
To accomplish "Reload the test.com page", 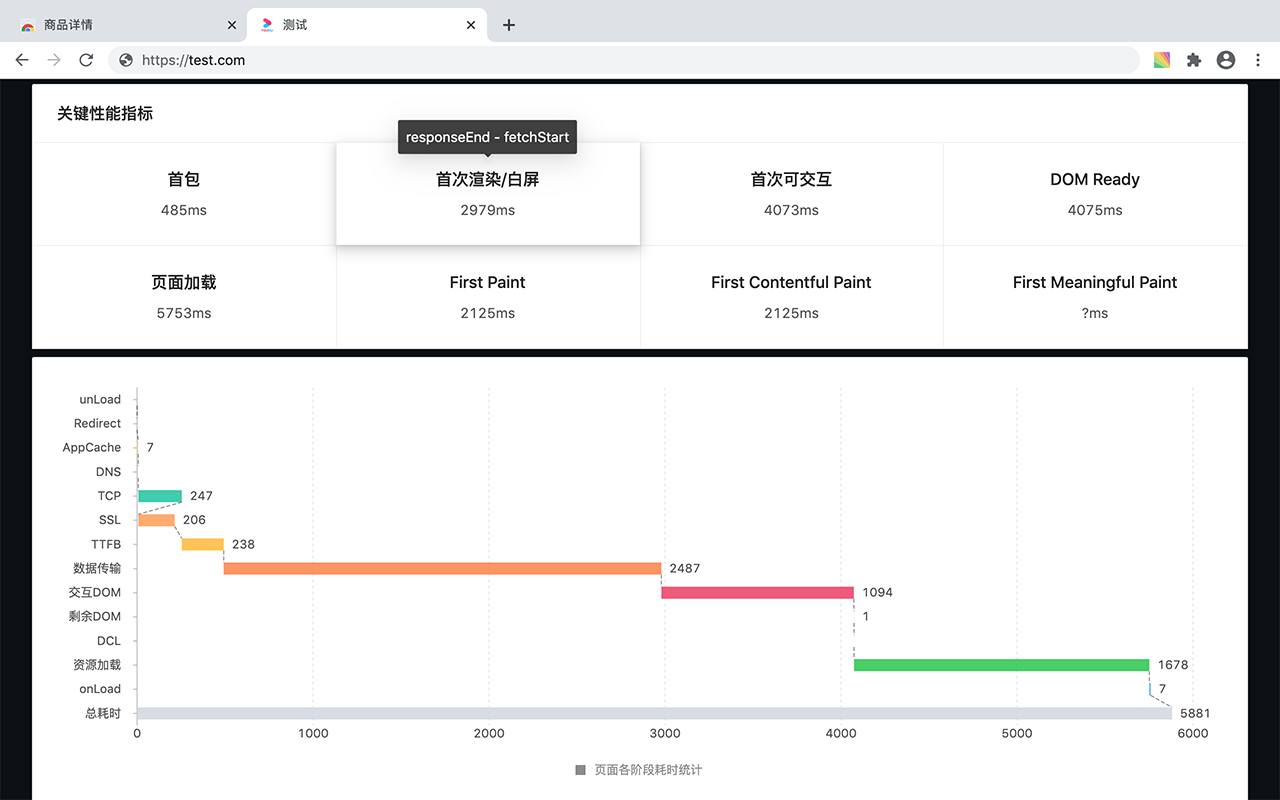I will point(86,60).
